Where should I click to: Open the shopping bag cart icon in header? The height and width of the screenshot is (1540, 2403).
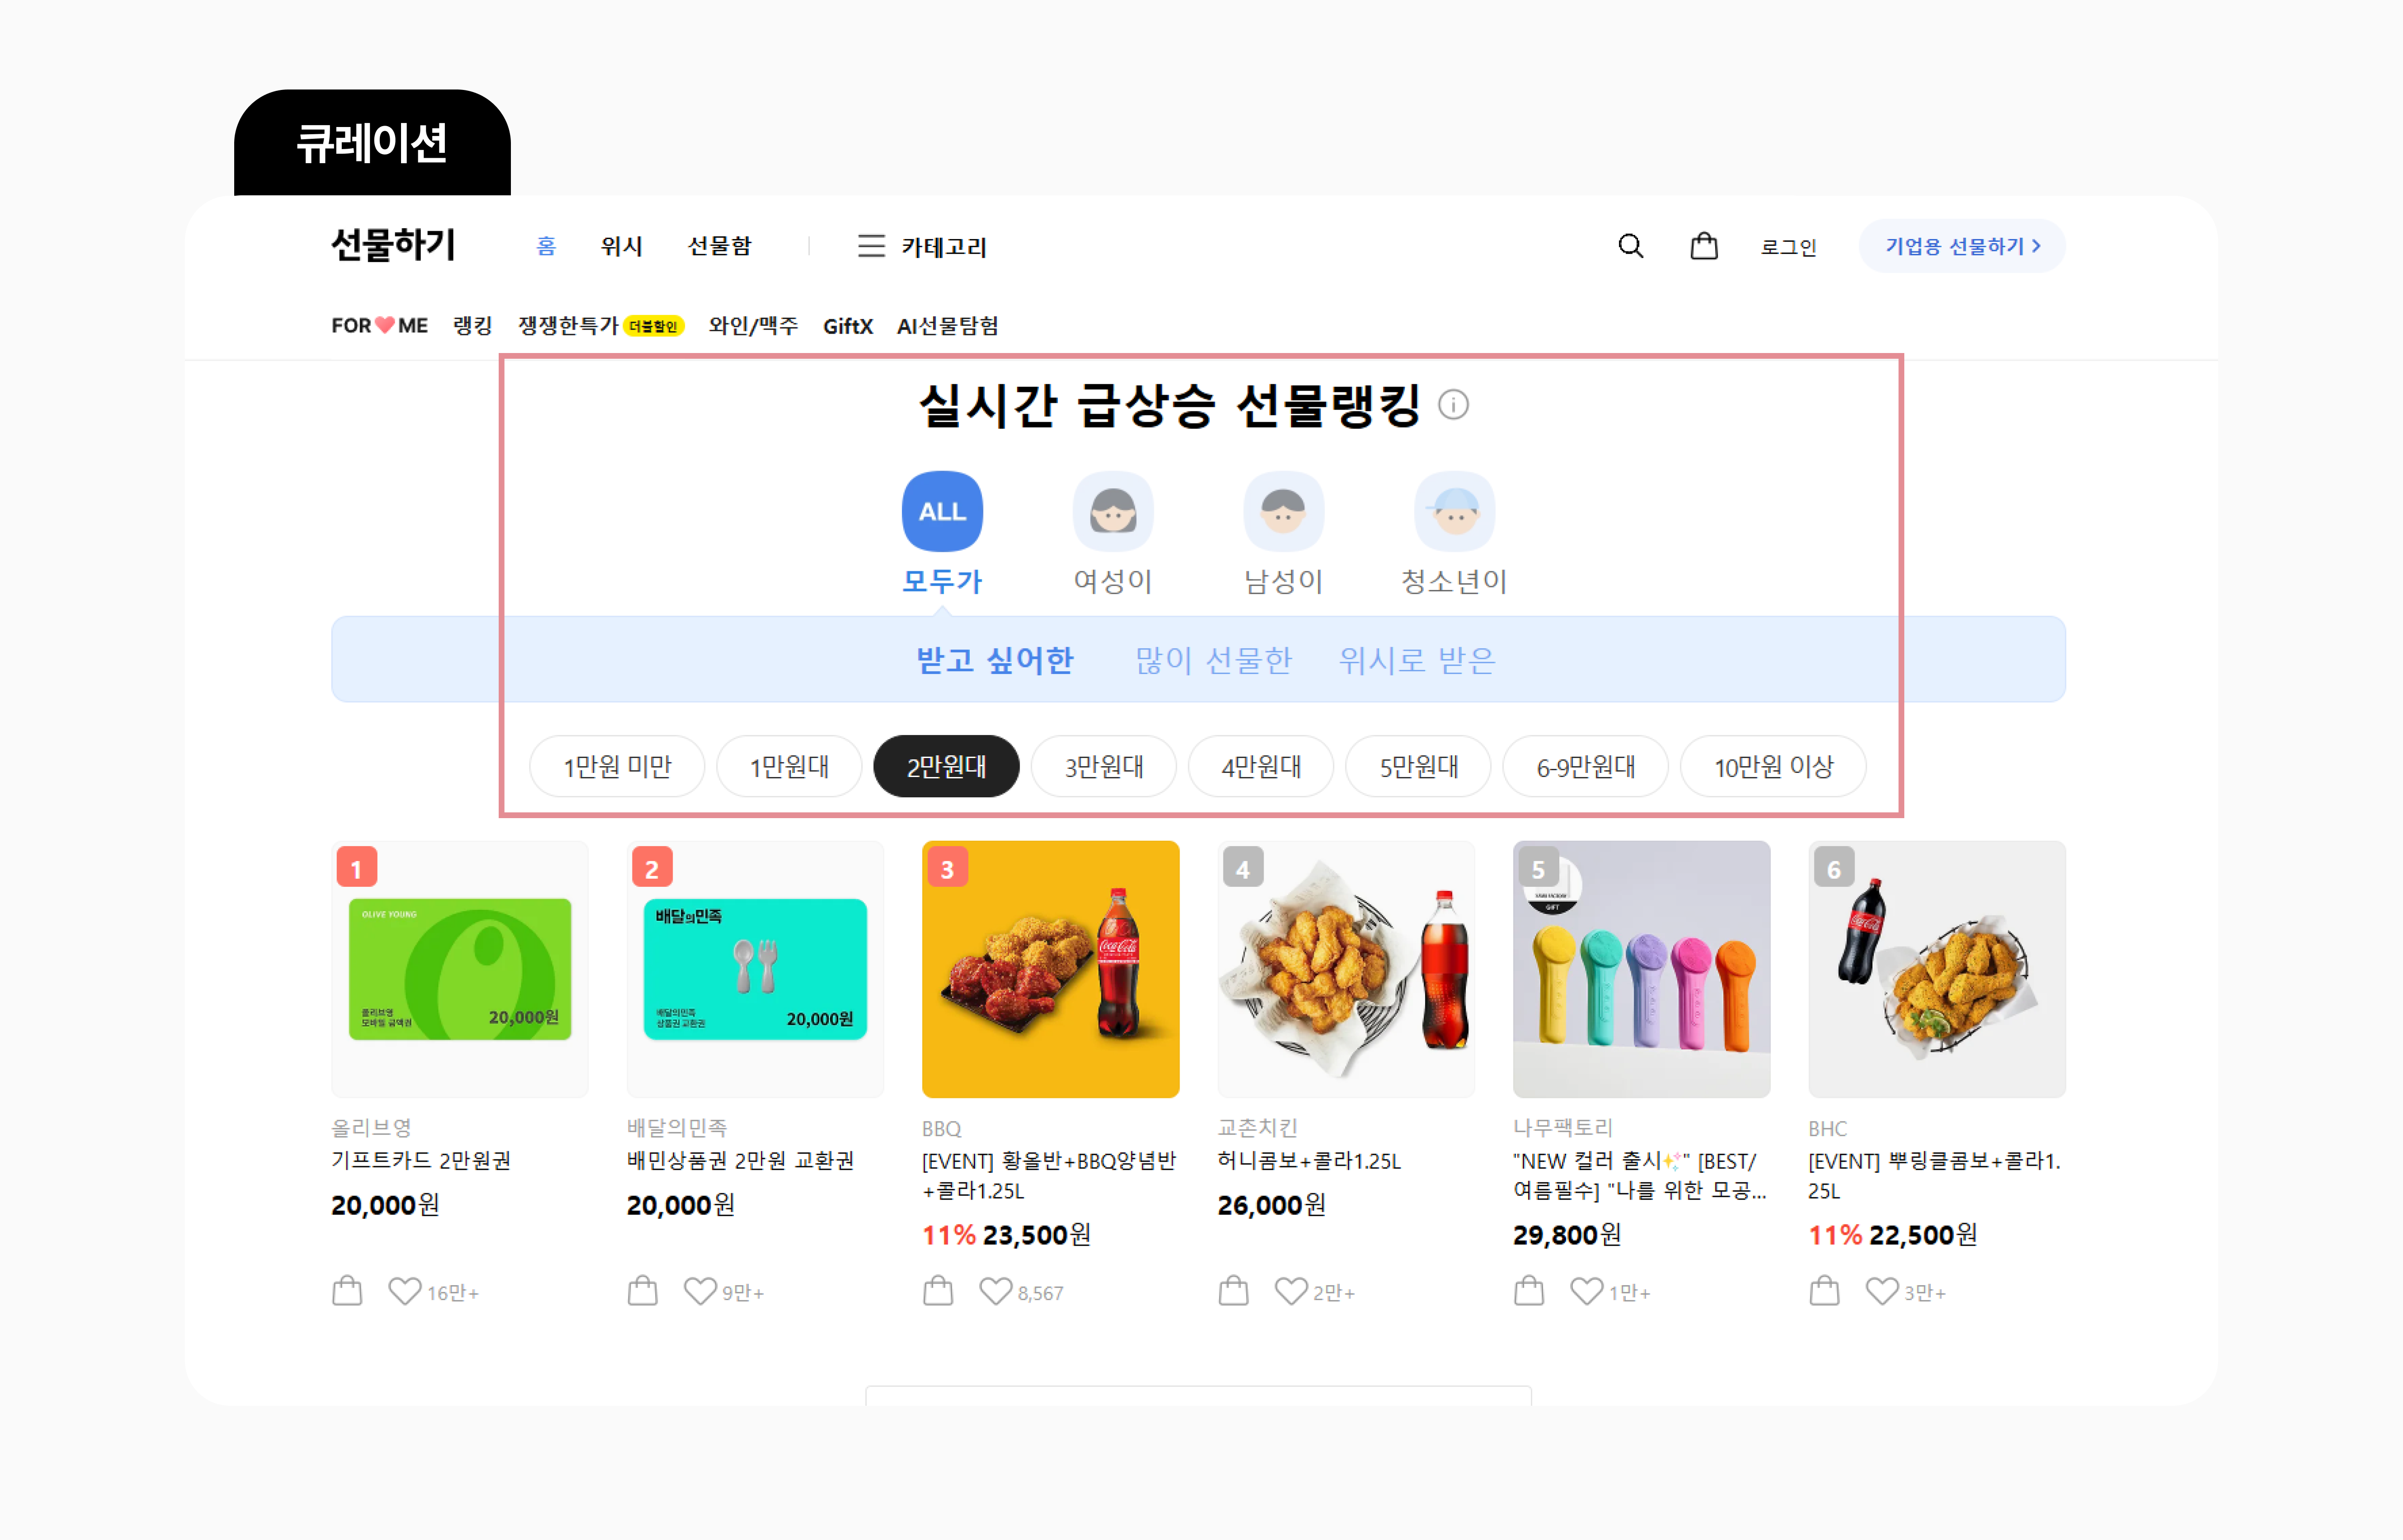[x=1704, y=246]
